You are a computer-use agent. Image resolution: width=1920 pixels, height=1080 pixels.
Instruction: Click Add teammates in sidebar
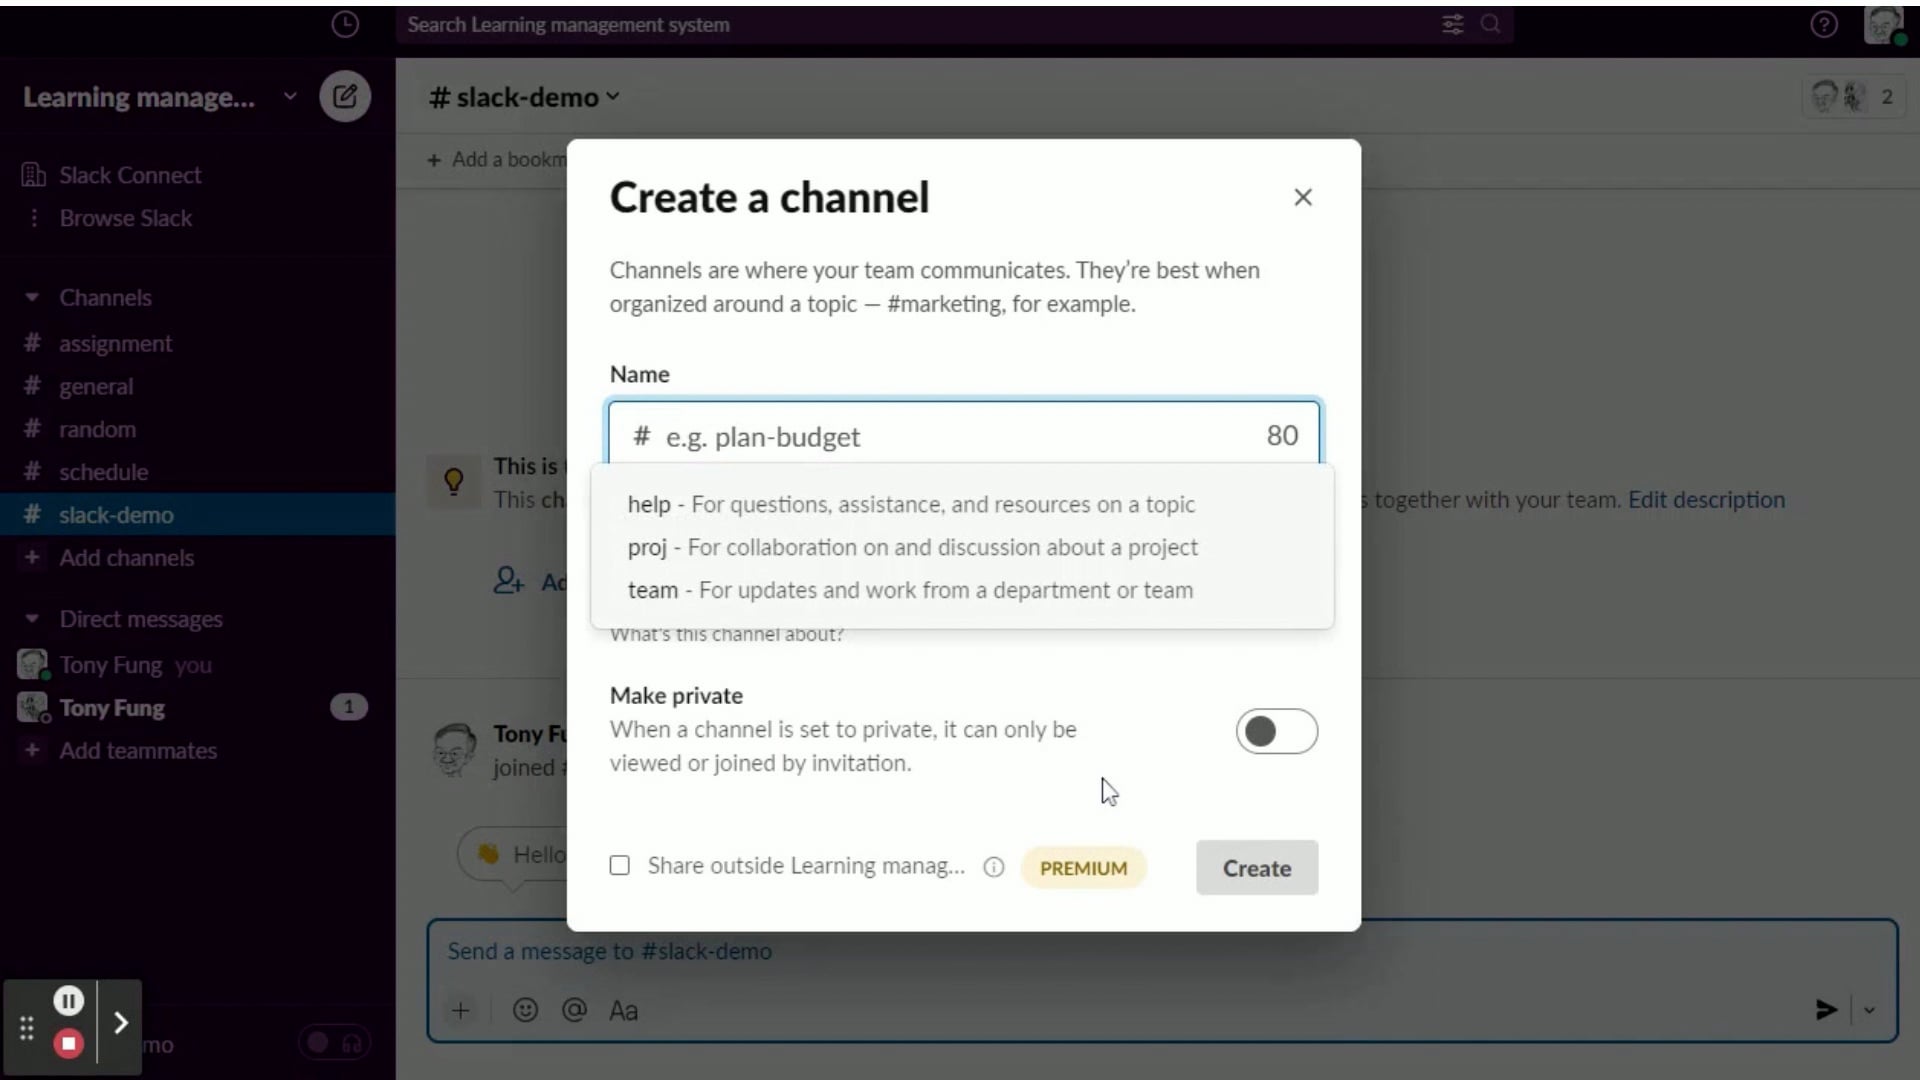coord(138,751)
